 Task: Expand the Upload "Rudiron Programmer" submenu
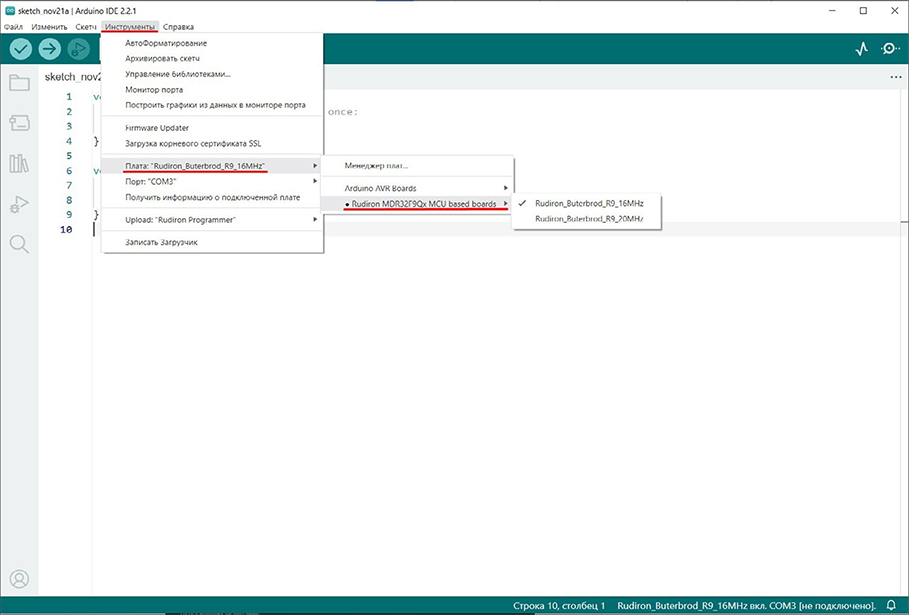click(x=212, y=220)
